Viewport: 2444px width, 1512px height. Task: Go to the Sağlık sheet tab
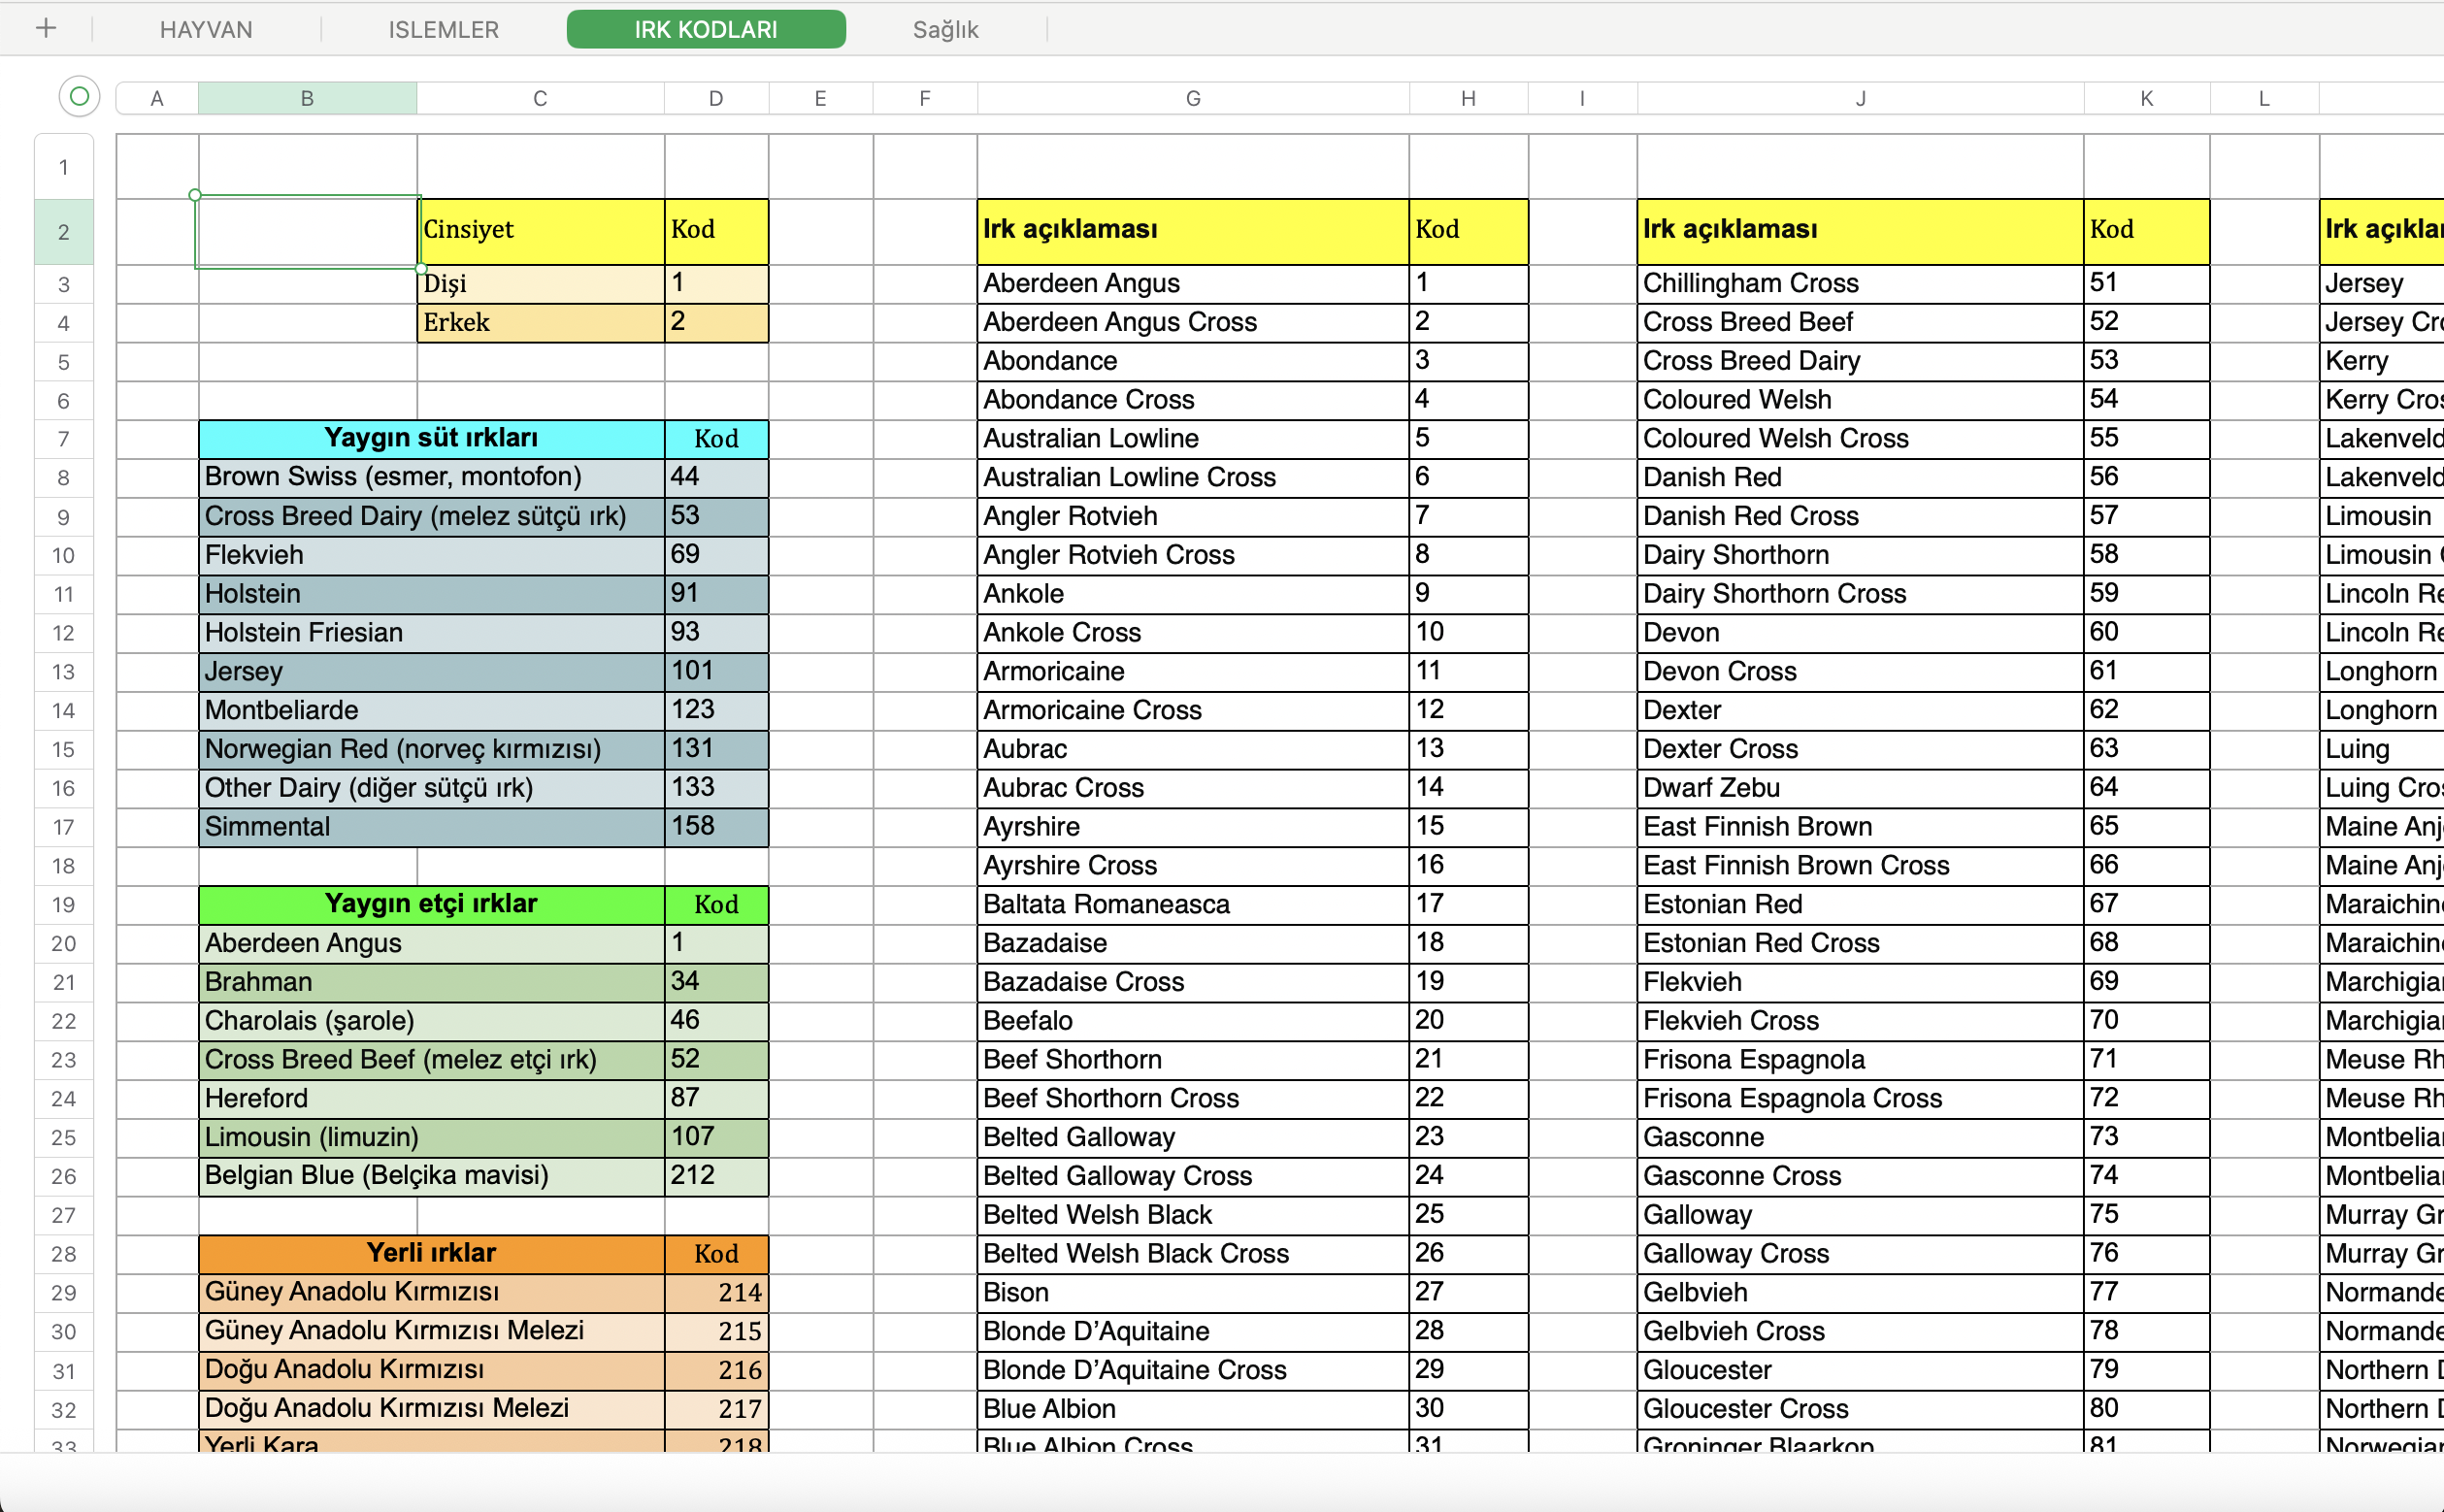(x=944, y=29)
